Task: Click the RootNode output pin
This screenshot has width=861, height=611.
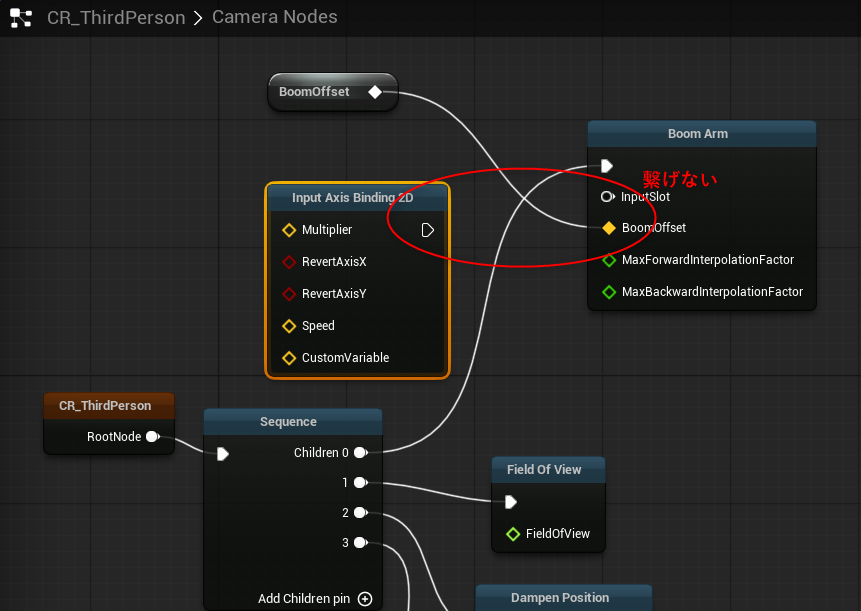Action: click(x=152, y=437)
